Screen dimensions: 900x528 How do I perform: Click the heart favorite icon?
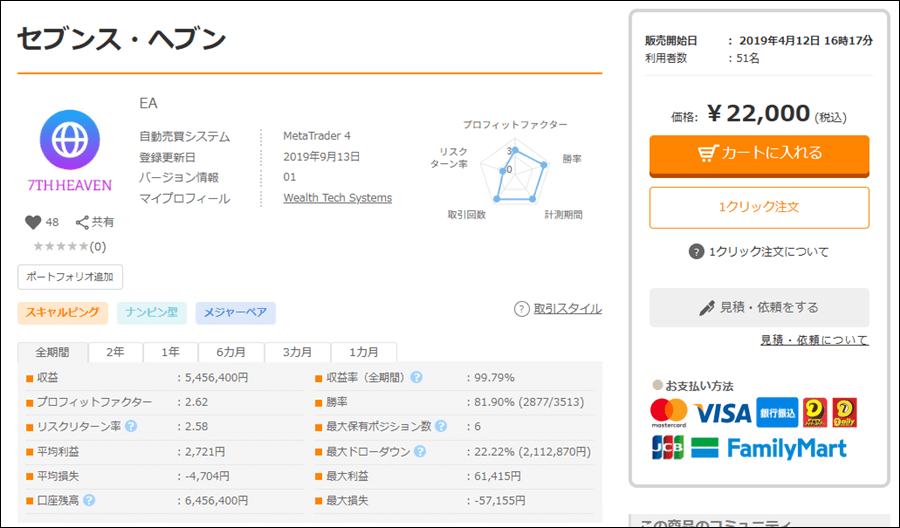click(32, 222)
